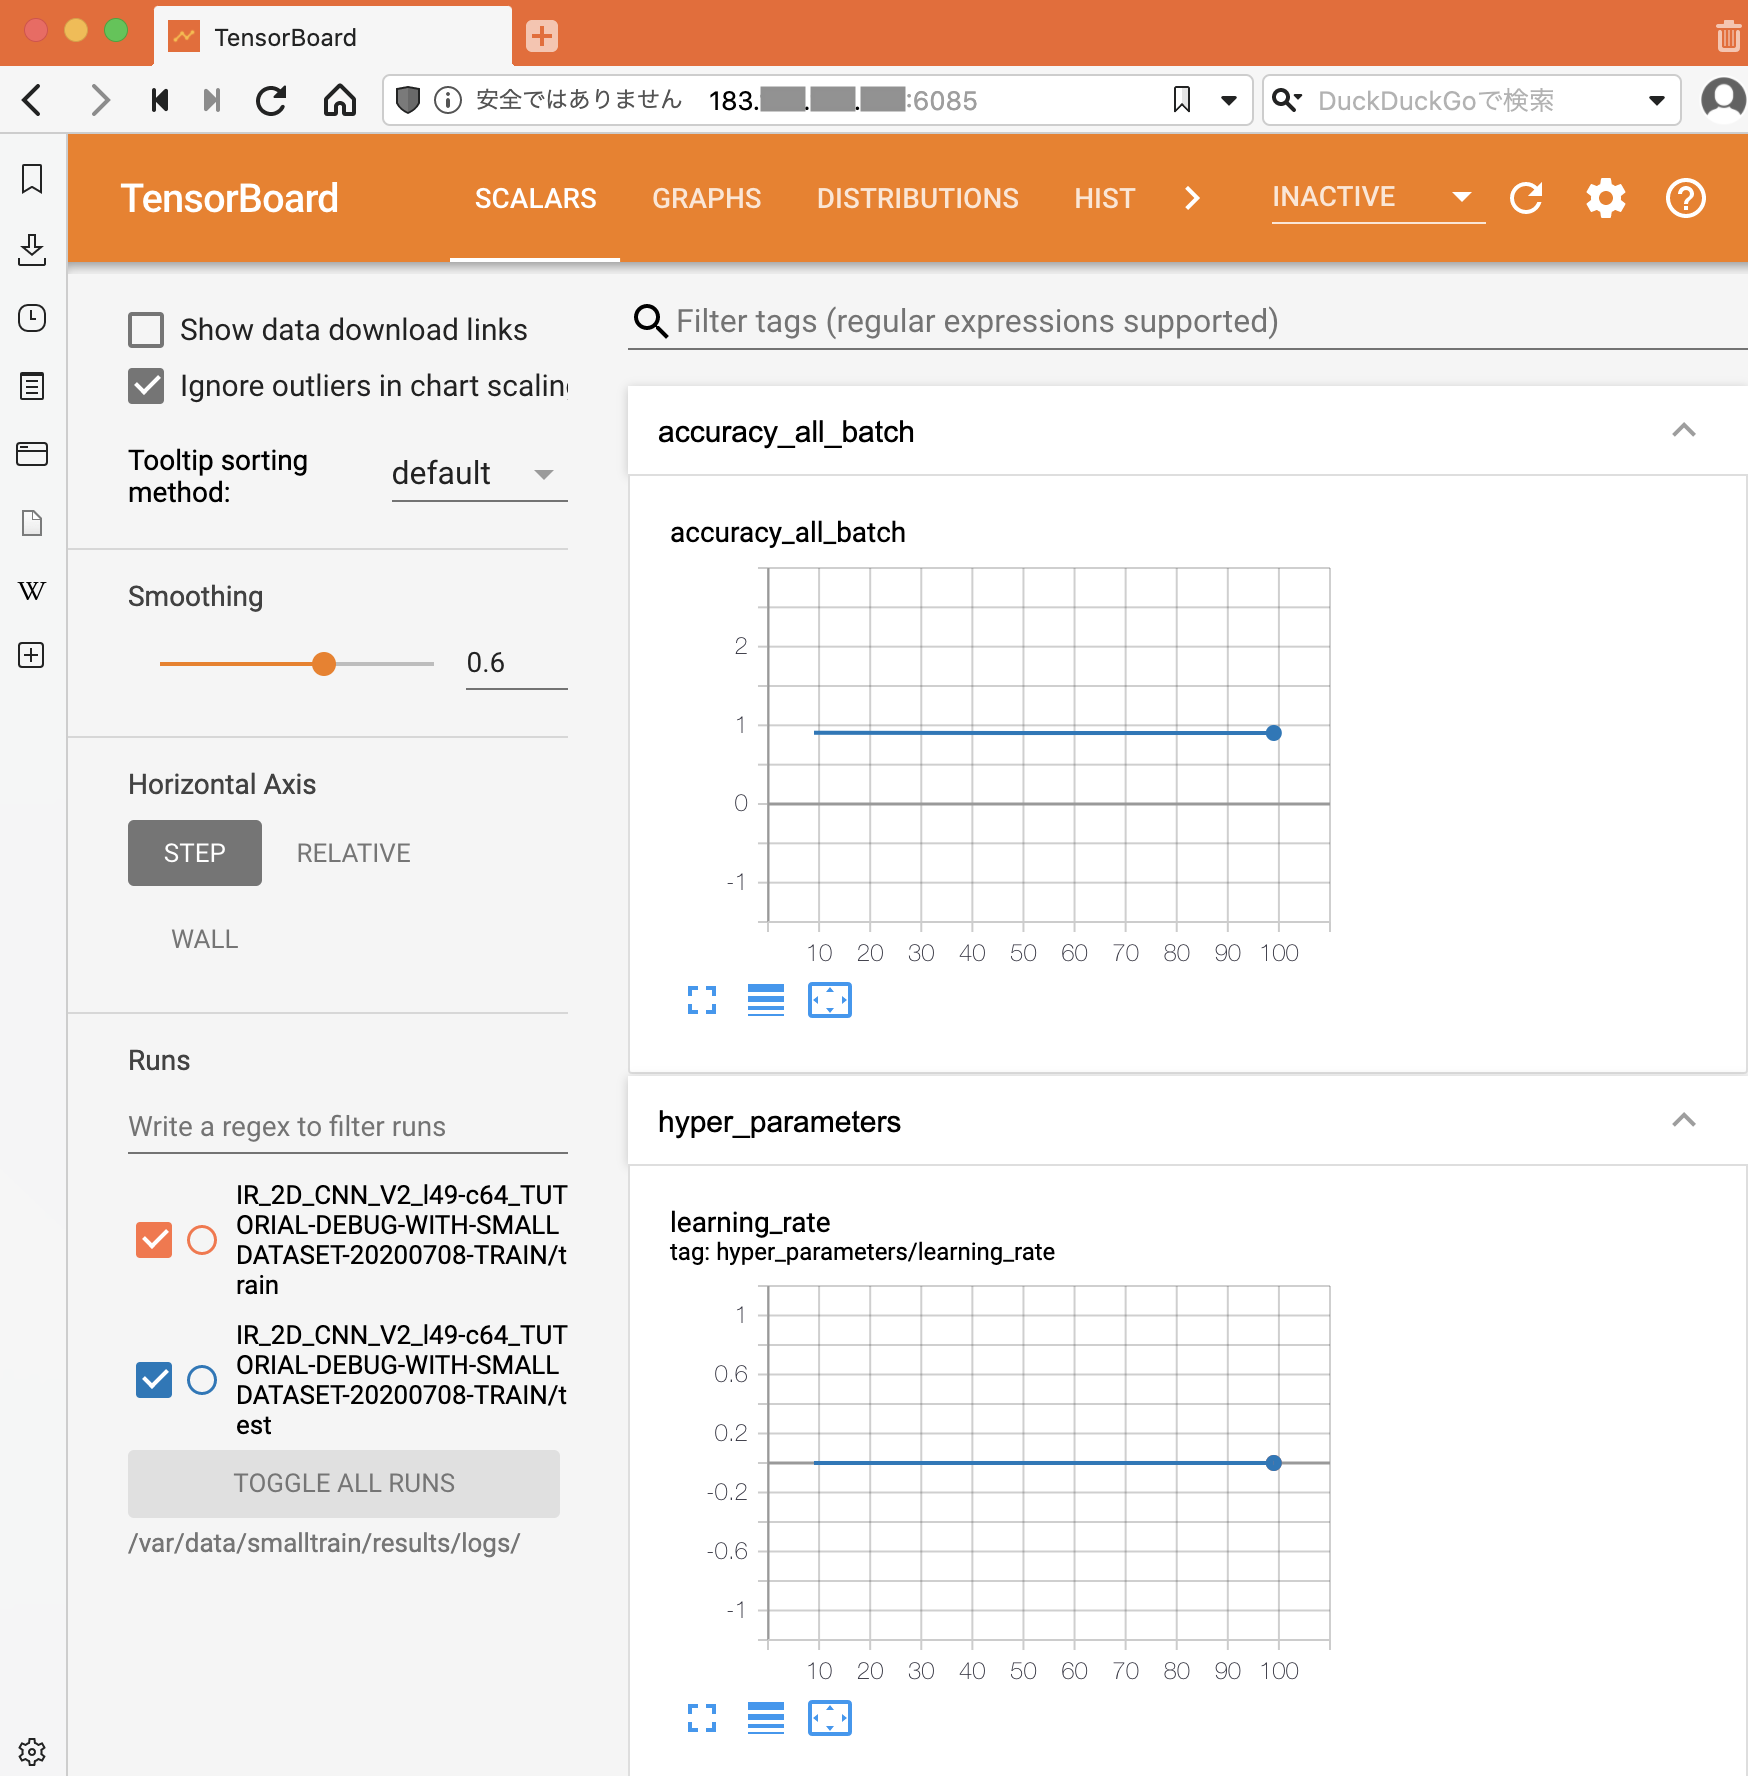
Task: Open the search engine selector magnifier
Action: [1286, 100]
